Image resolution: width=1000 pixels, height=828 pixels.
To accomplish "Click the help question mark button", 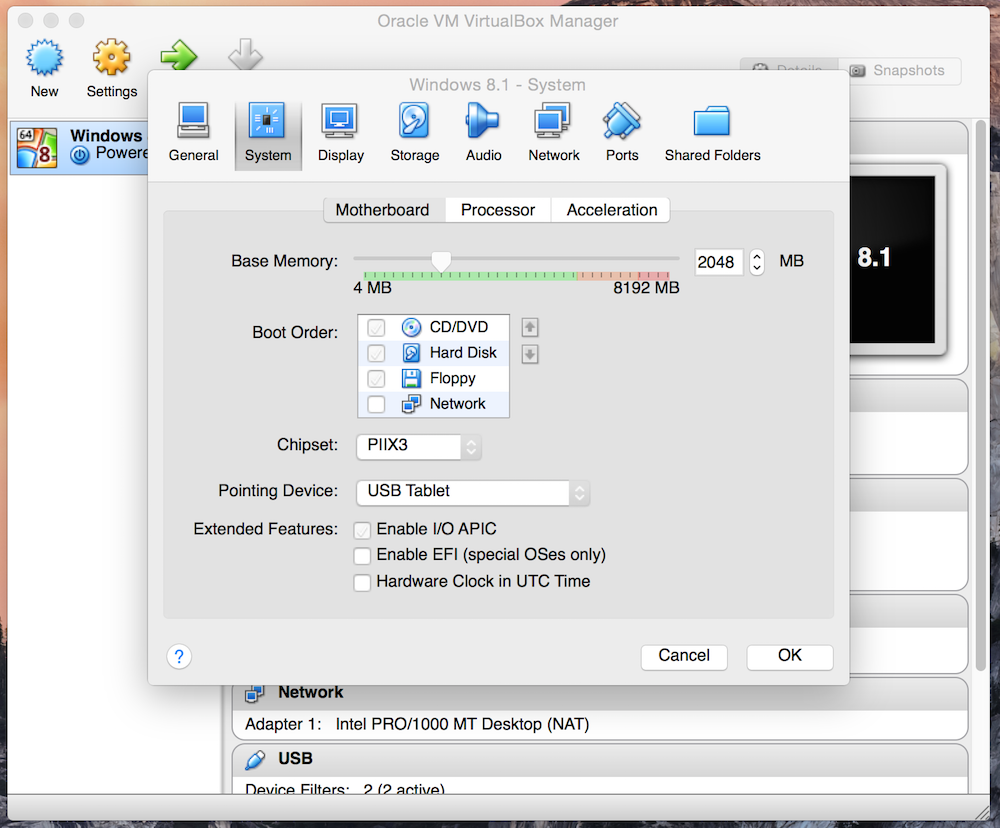I will [x=179, y=656].
